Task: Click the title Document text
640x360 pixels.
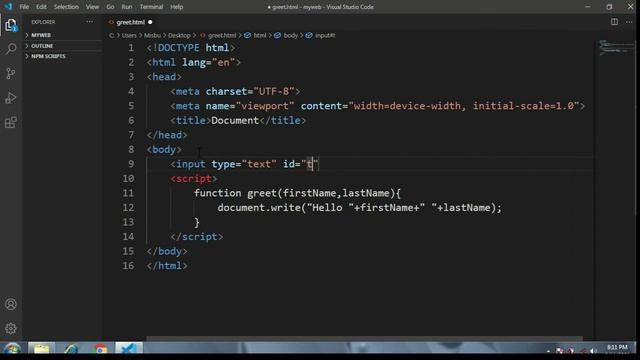Action: 235,121
